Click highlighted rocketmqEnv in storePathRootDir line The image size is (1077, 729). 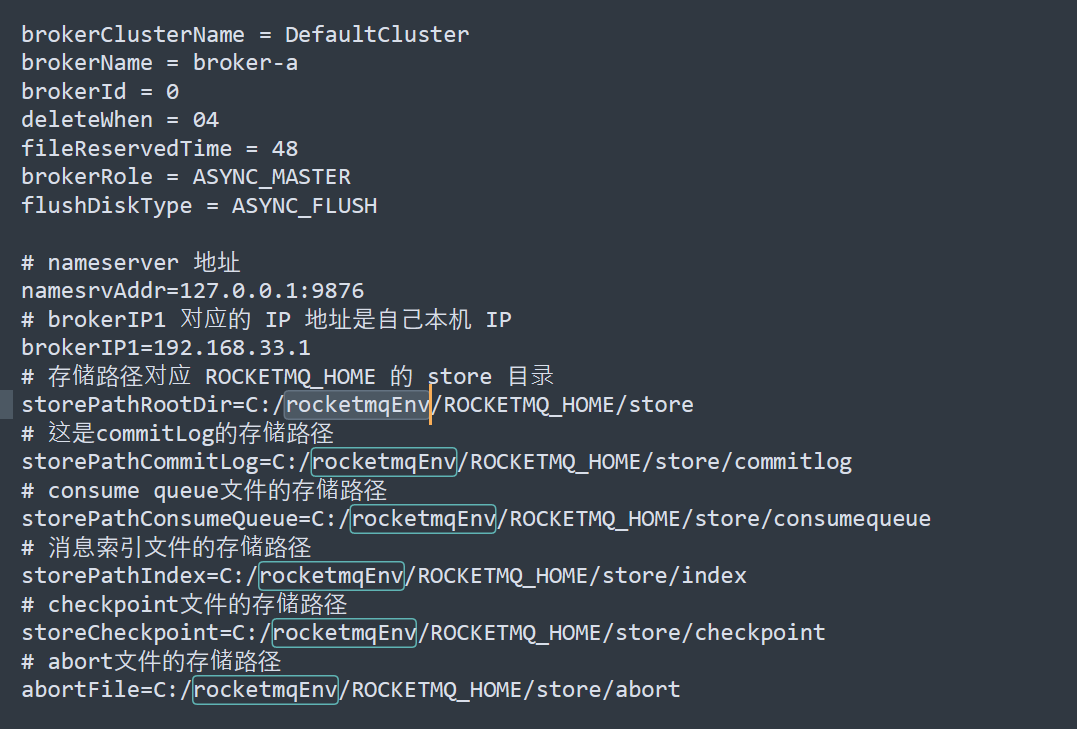tap(357, 405)
